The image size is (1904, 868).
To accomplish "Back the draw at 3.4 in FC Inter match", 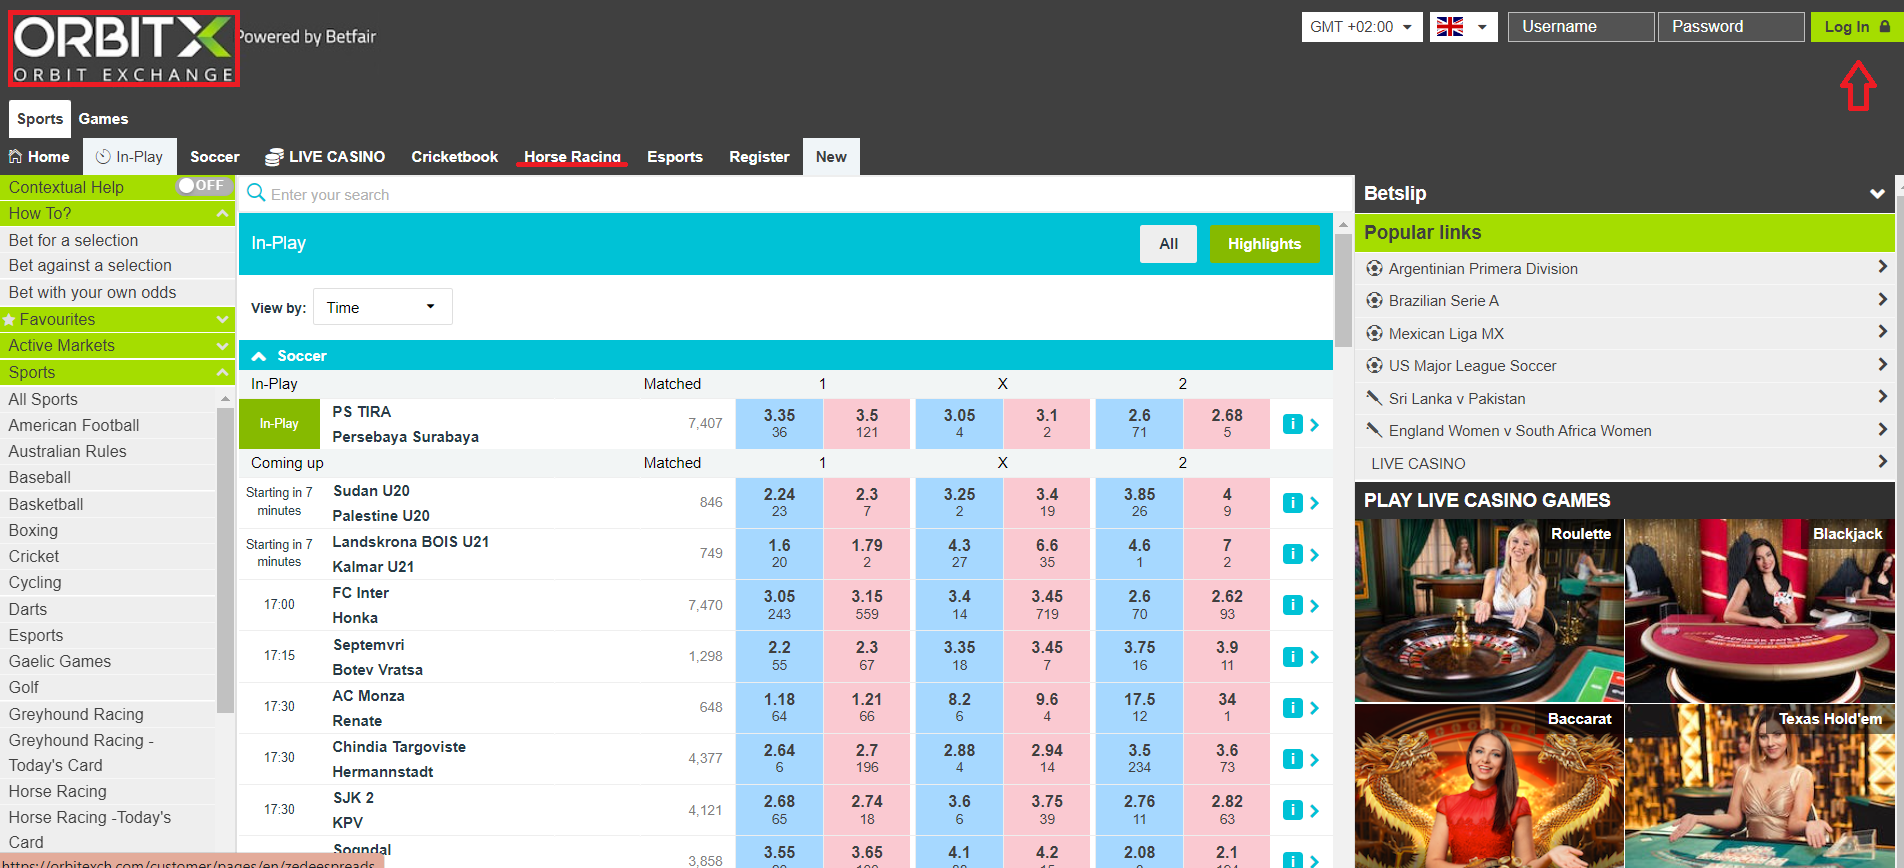I will tap(959, 604).
